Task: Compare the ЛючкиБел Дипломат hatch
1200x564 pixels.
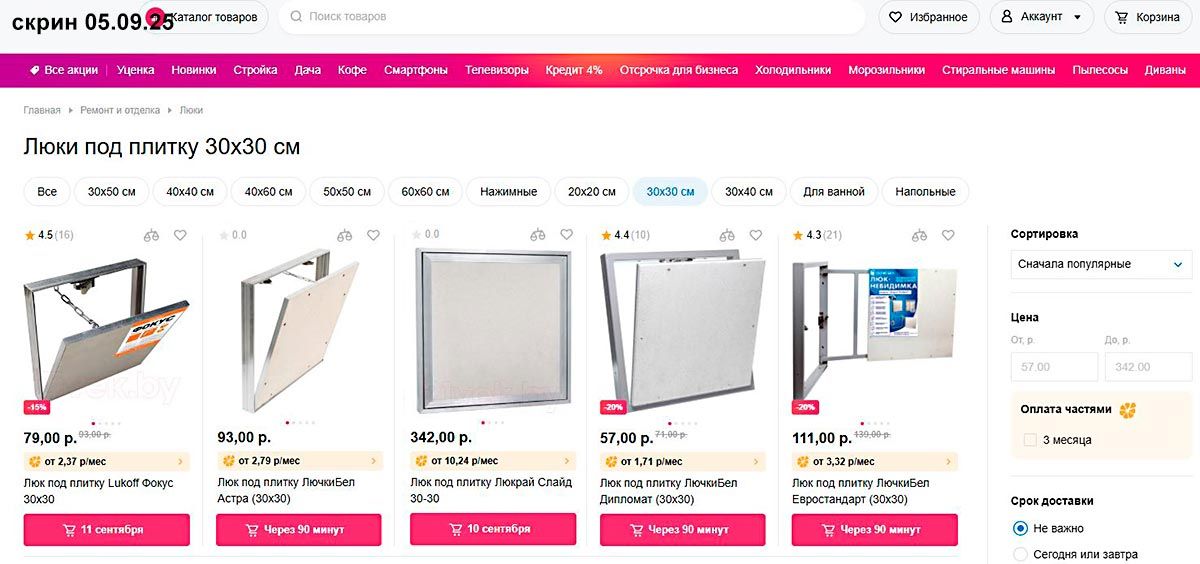Action: 728,236
